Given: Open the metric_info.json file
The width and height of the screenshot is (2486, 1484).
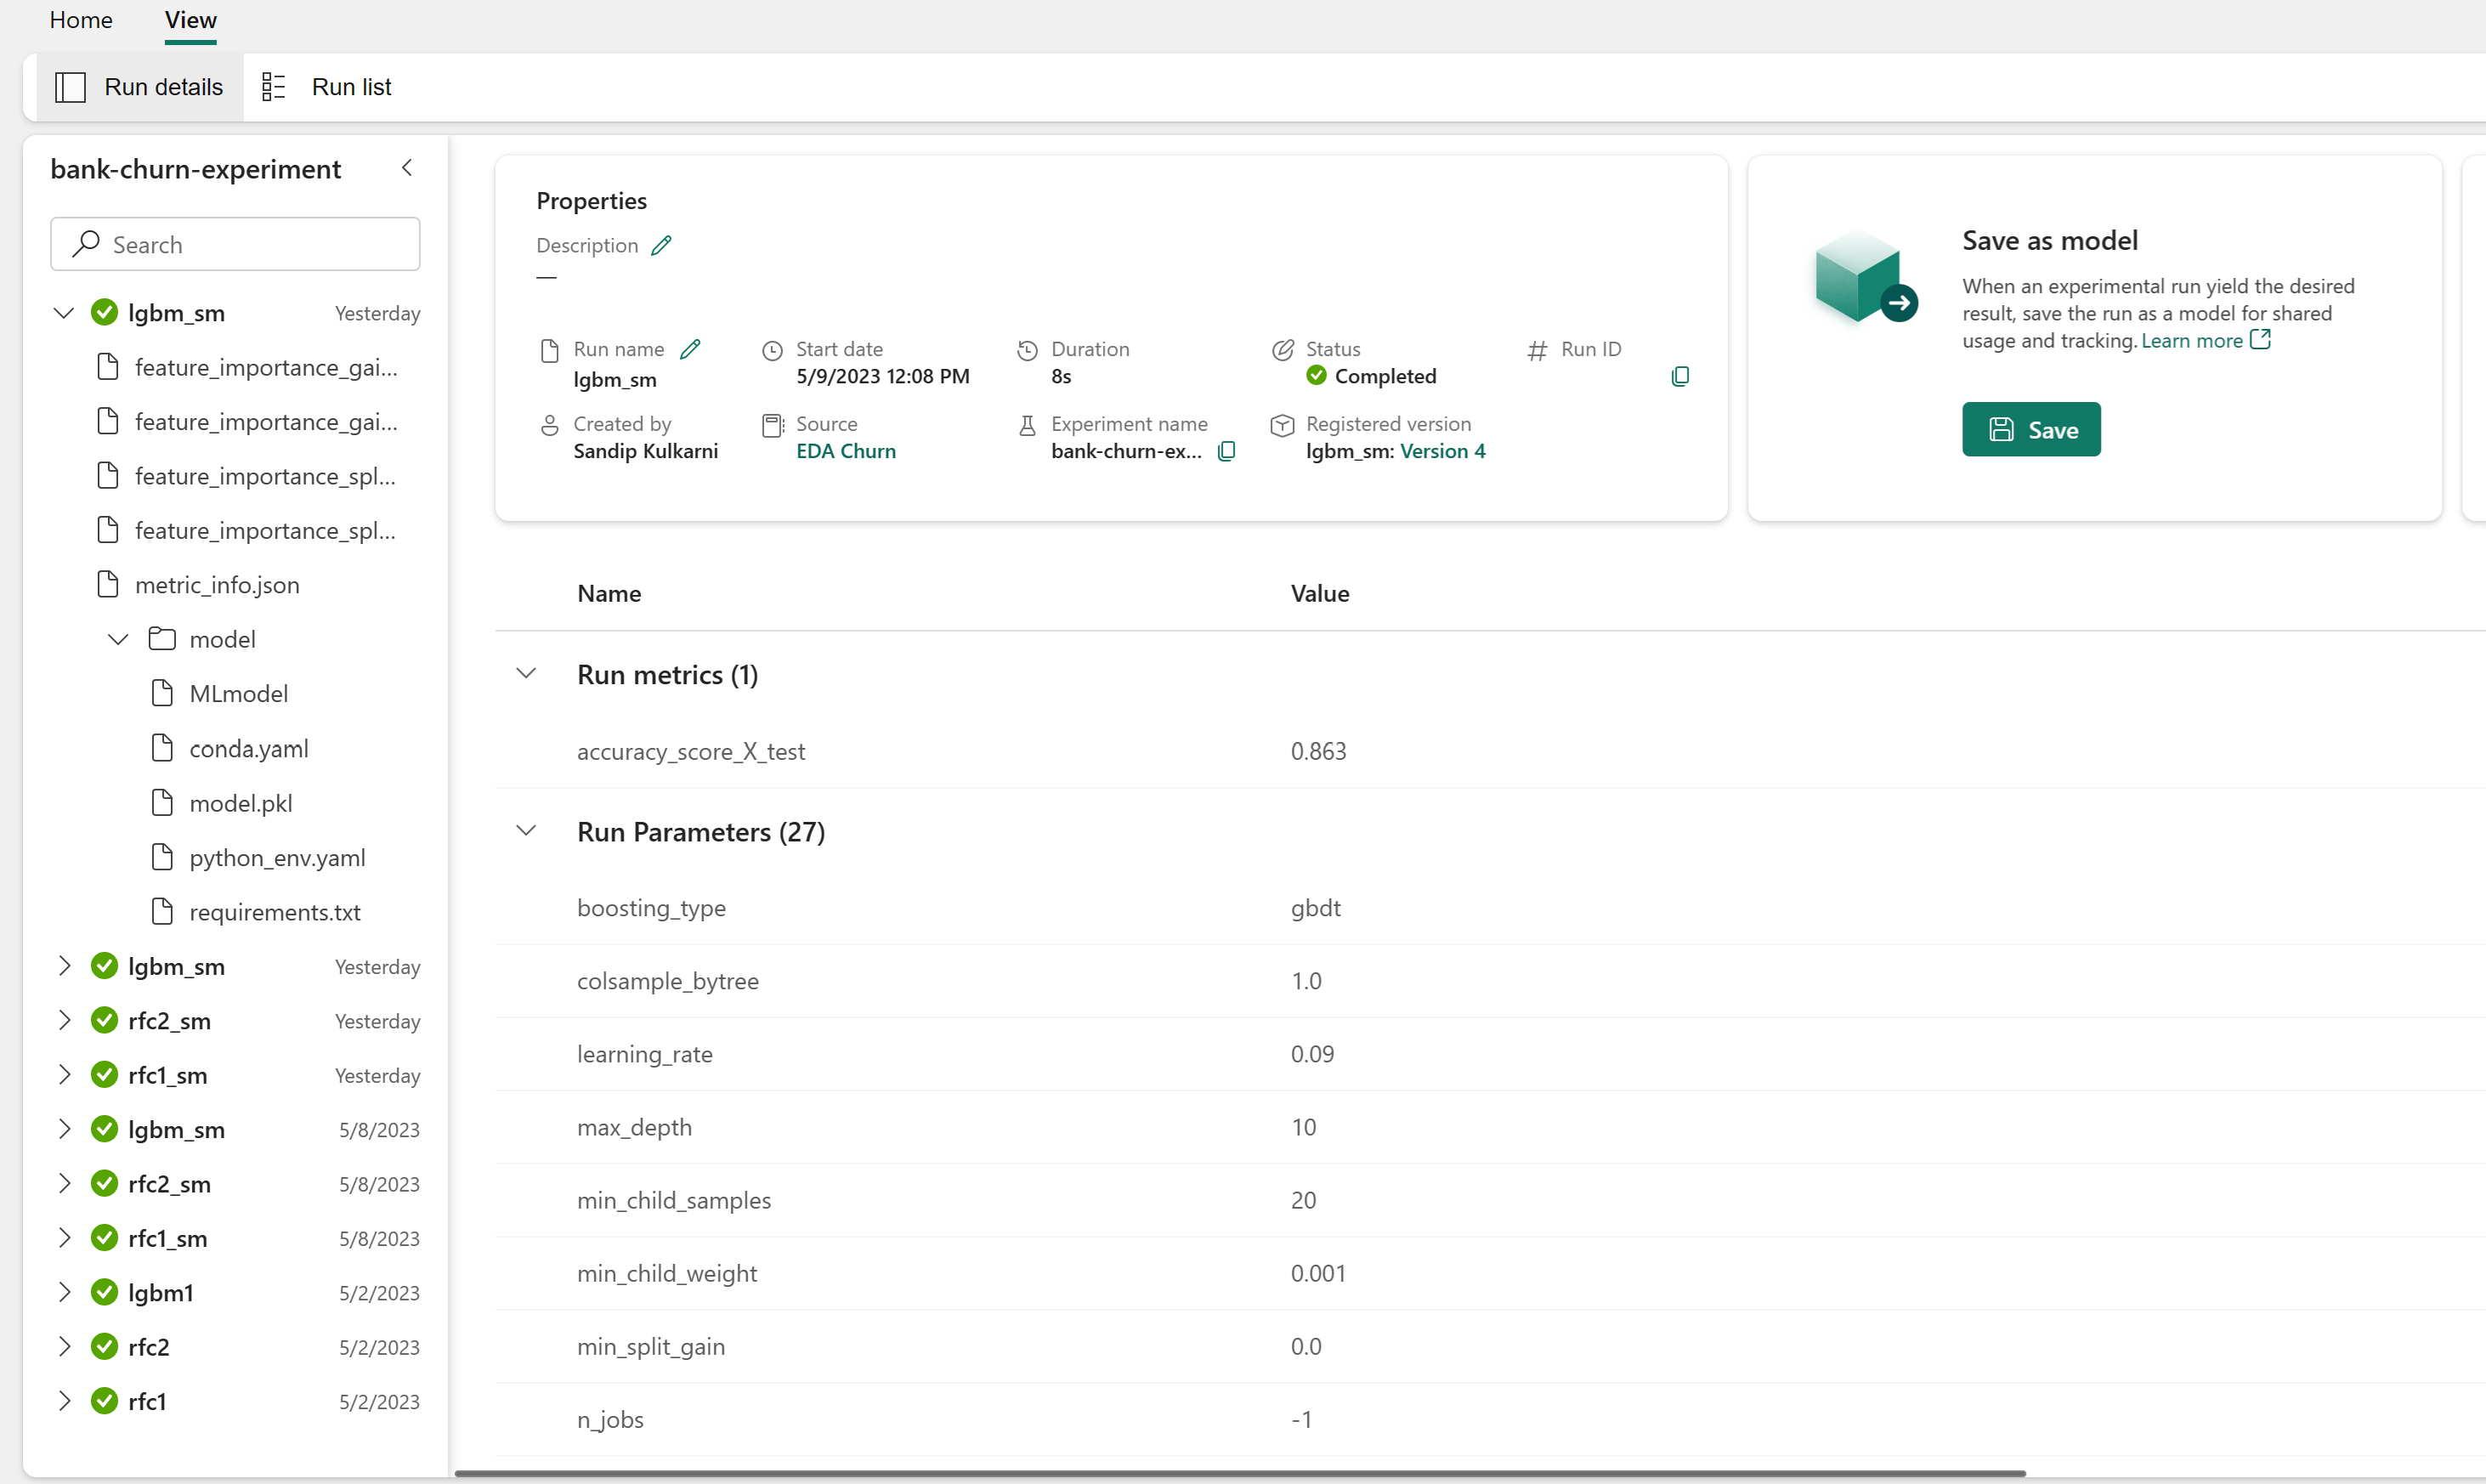Looking at the screenshot, I should (217, 585).
